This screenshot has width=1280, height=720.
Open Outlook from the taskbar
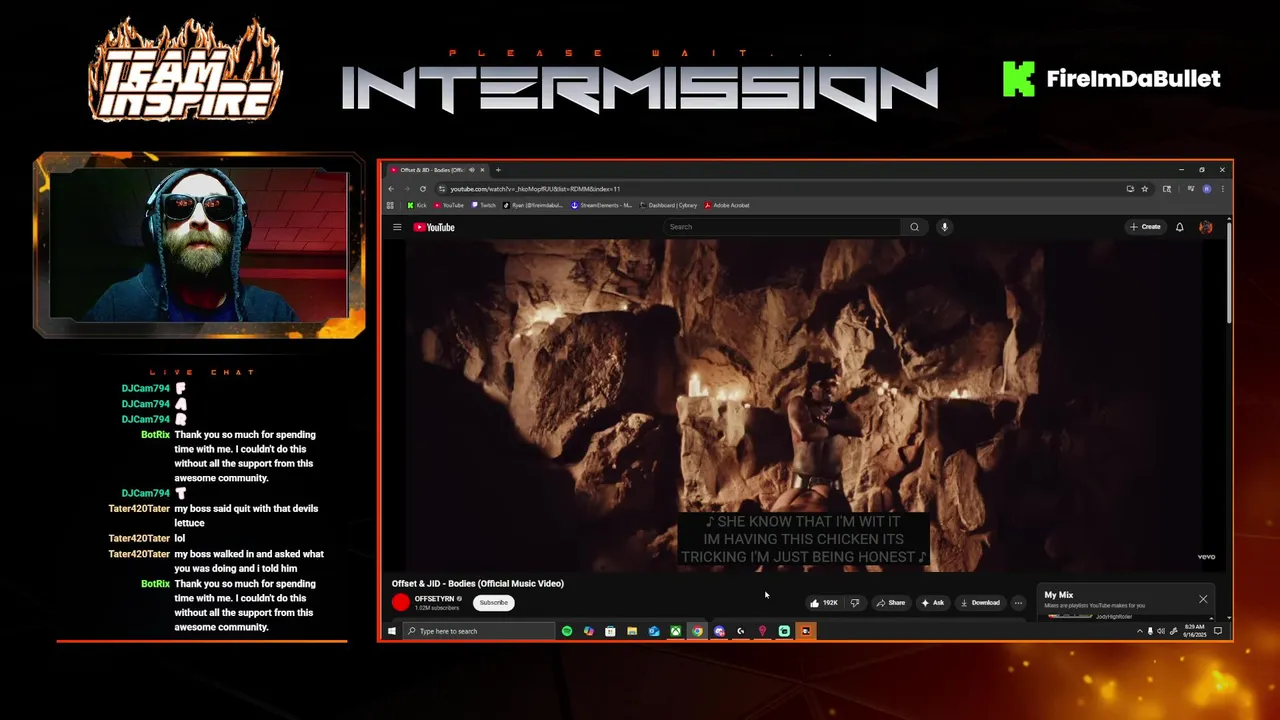coord(654,631)
